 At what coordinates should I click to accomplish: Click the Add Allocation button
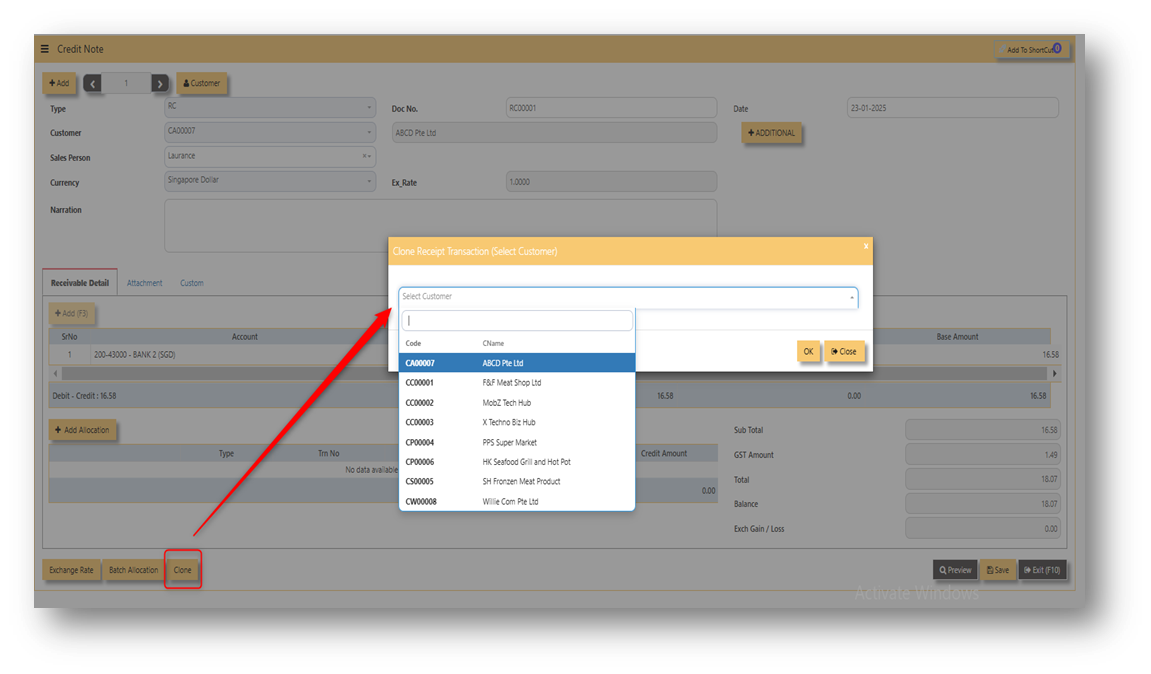(x=82, y=430)
